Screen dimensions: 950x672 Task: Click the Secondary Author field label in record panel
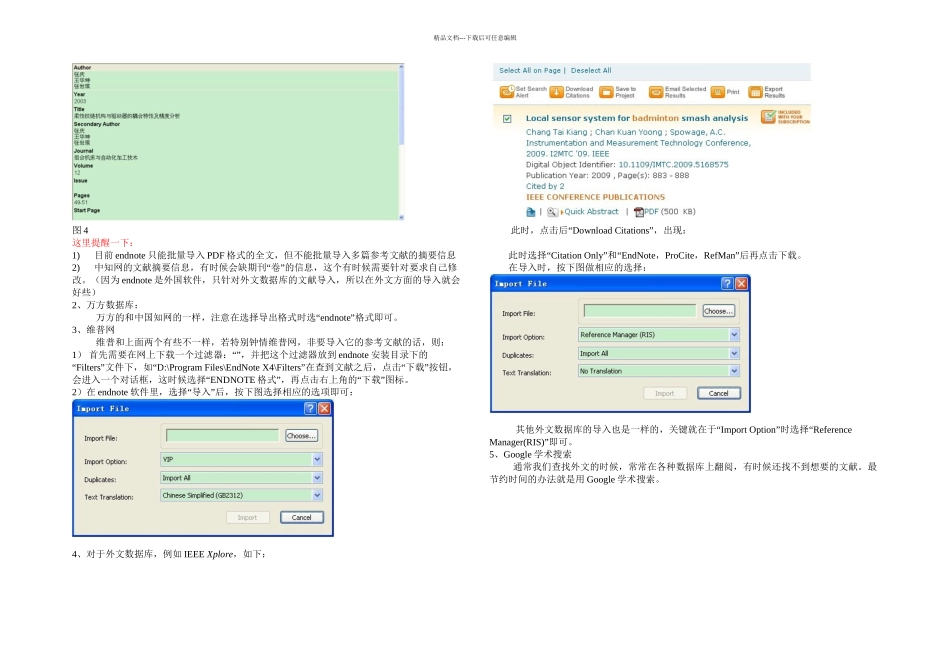pos(97,124)
